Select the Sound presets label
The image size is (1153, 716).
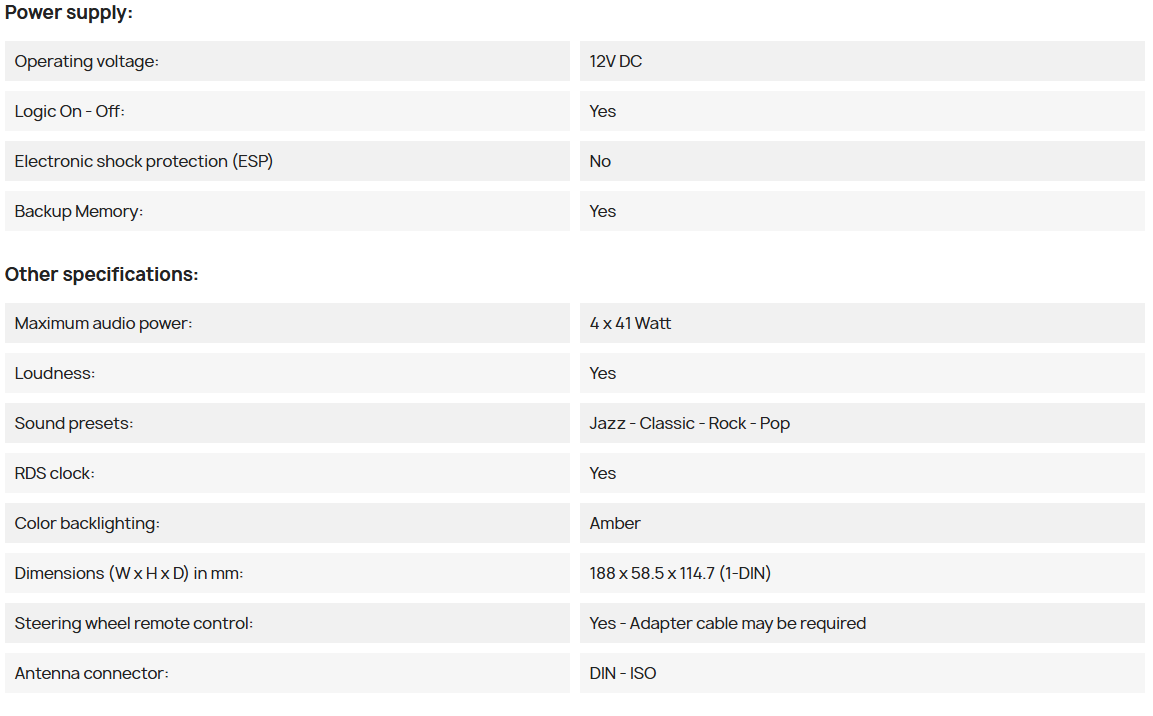[x=74, y=423]
